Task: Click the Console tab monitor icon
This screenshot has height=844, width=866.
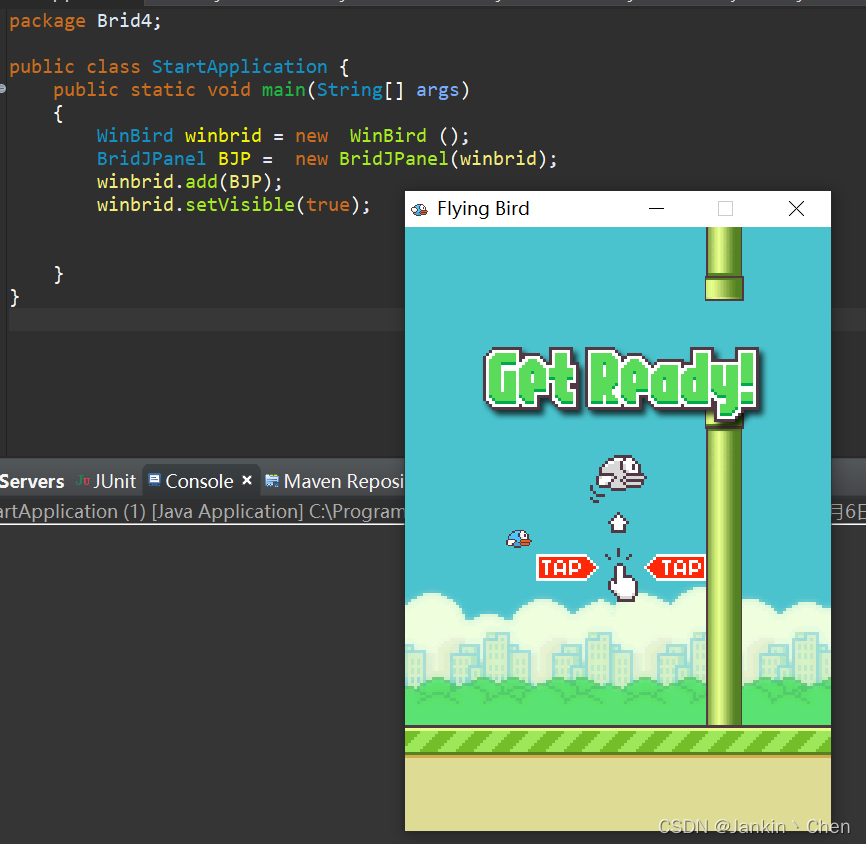Action: (155, 479)
